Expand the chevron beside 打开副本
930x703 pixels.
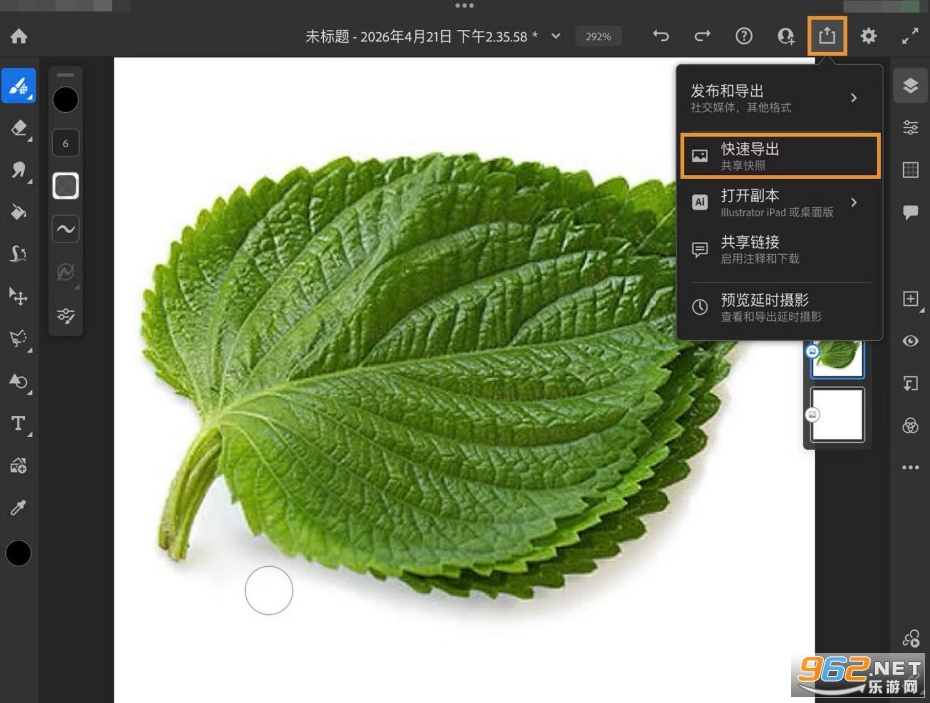click(854, 202)
